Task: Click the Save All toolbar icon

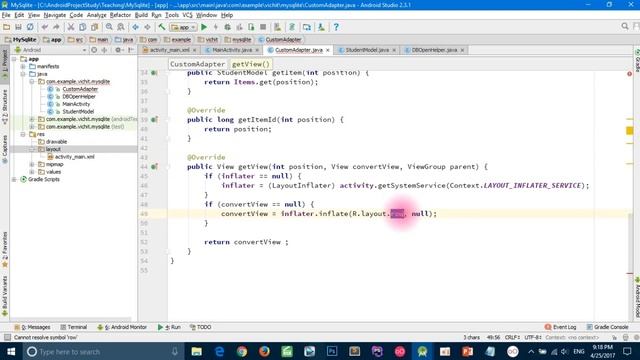Action: [18, 27]
